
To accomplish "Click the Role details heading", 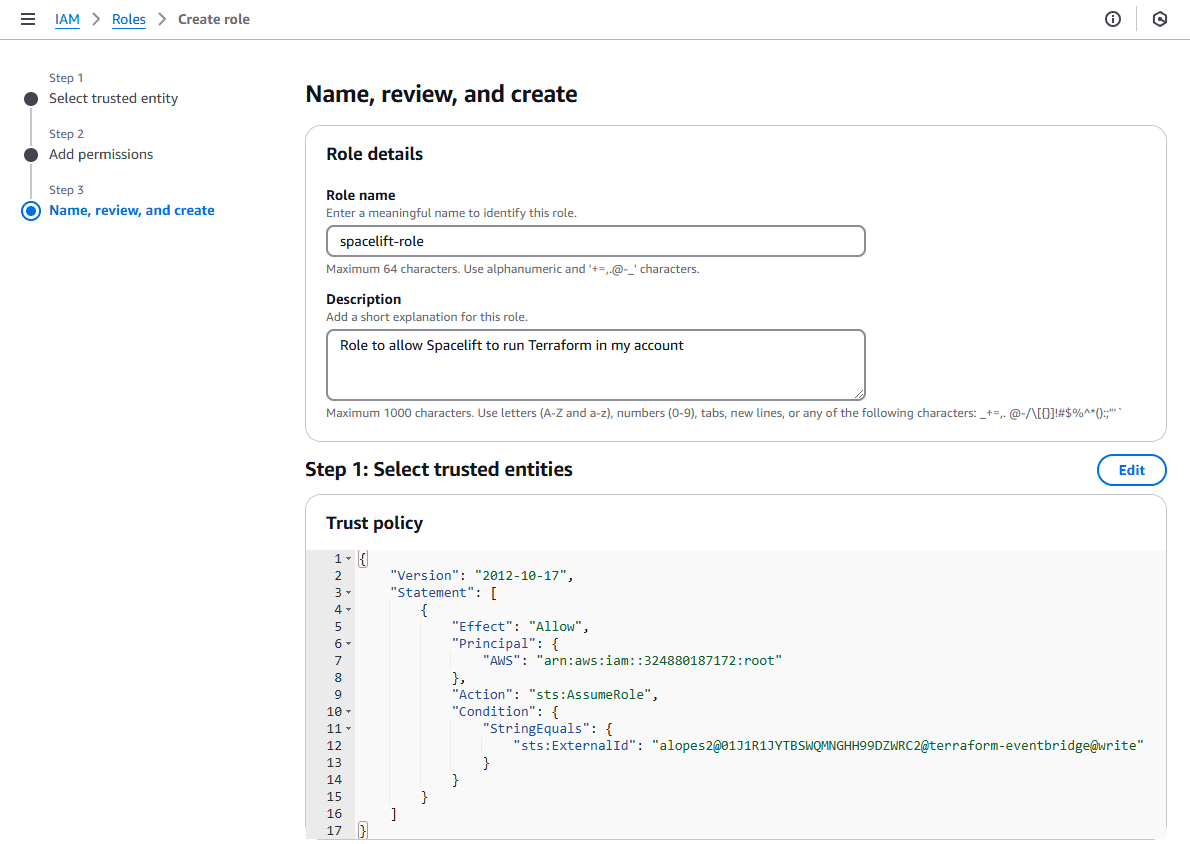I will pos(374,154).
